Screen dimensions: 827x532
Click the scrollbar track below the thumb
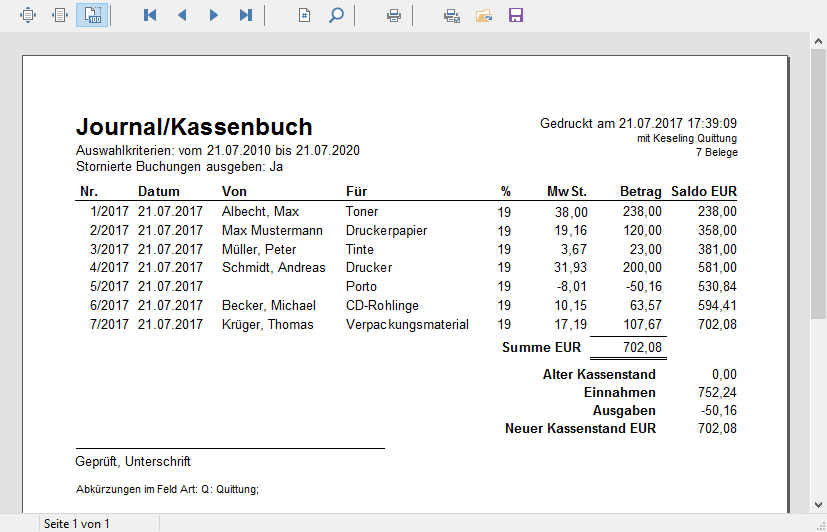point(818,420)
